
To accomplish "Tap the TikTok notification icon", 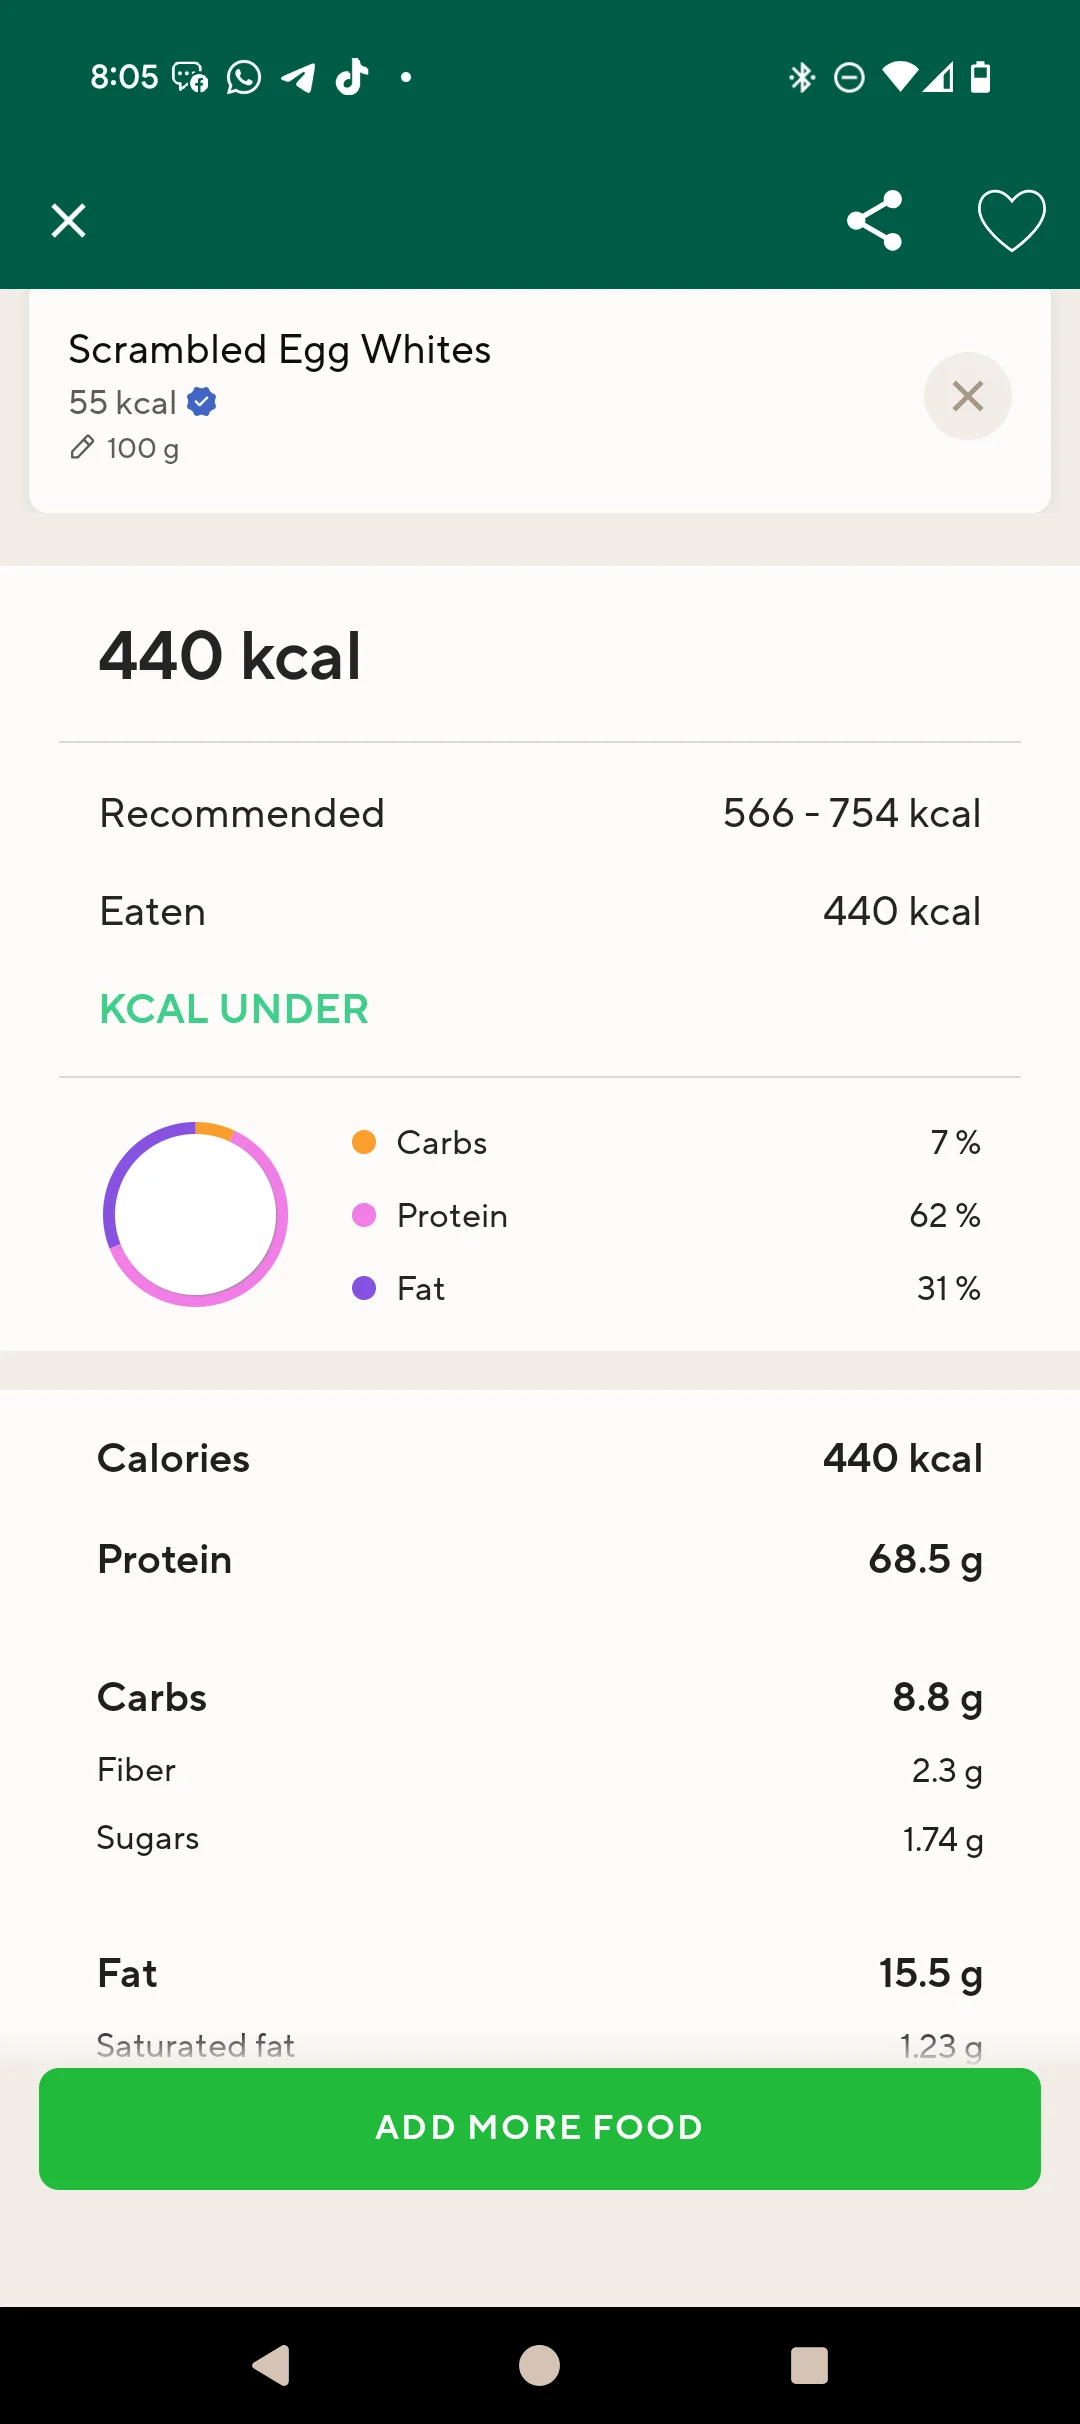I will pos(352,77).
